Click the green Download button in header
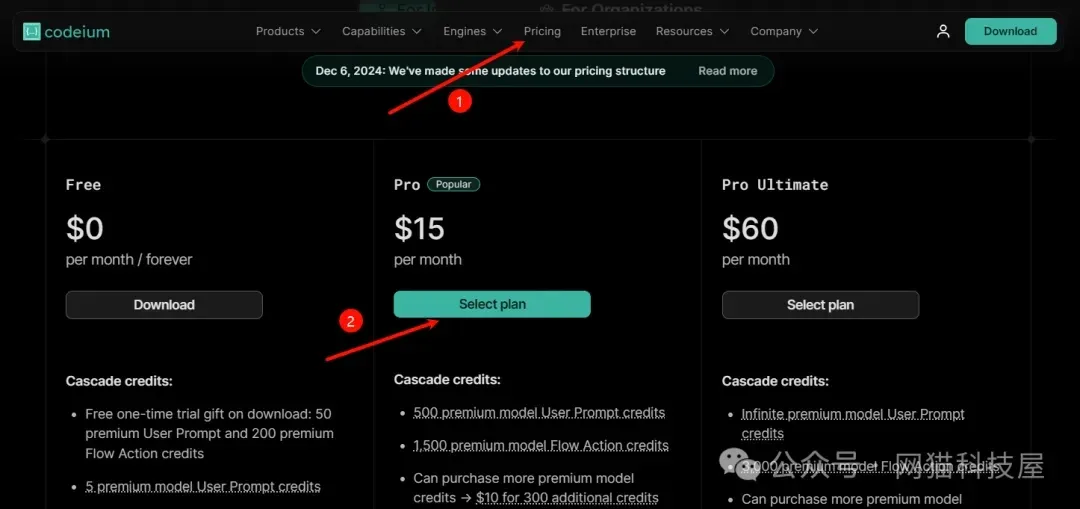The height and width of the screenshot is (509, 1080). (x=1010, y=31)
